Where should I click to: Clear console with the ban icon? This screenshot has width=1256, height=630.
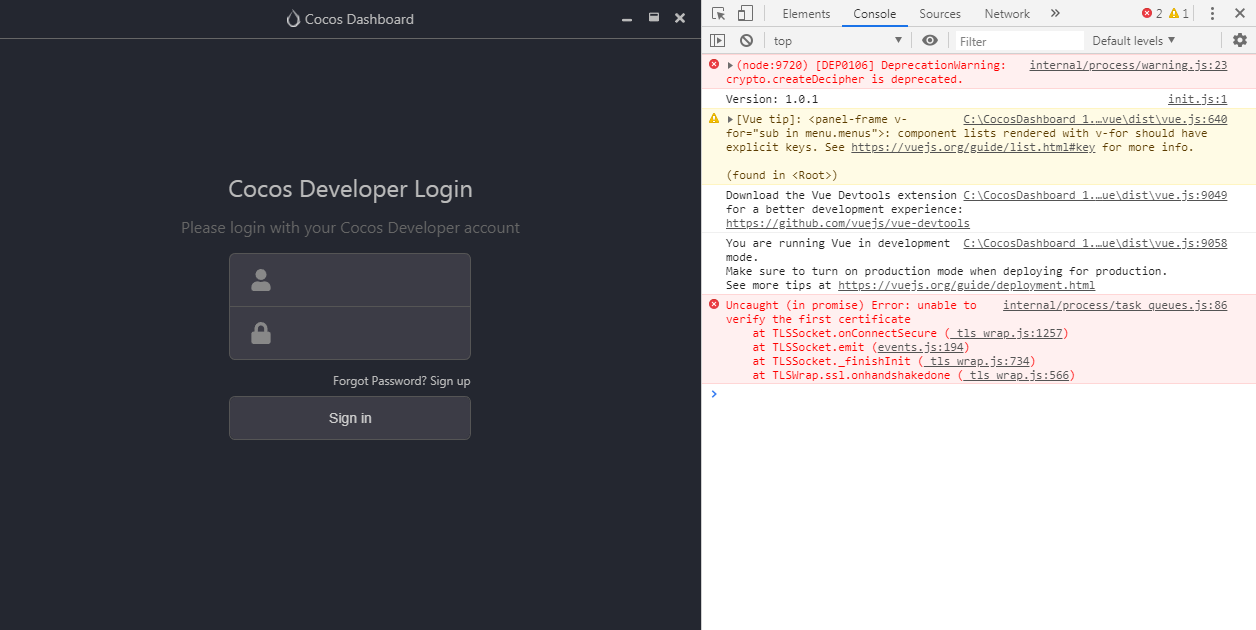pyautogui.click(x=746, y=40)
